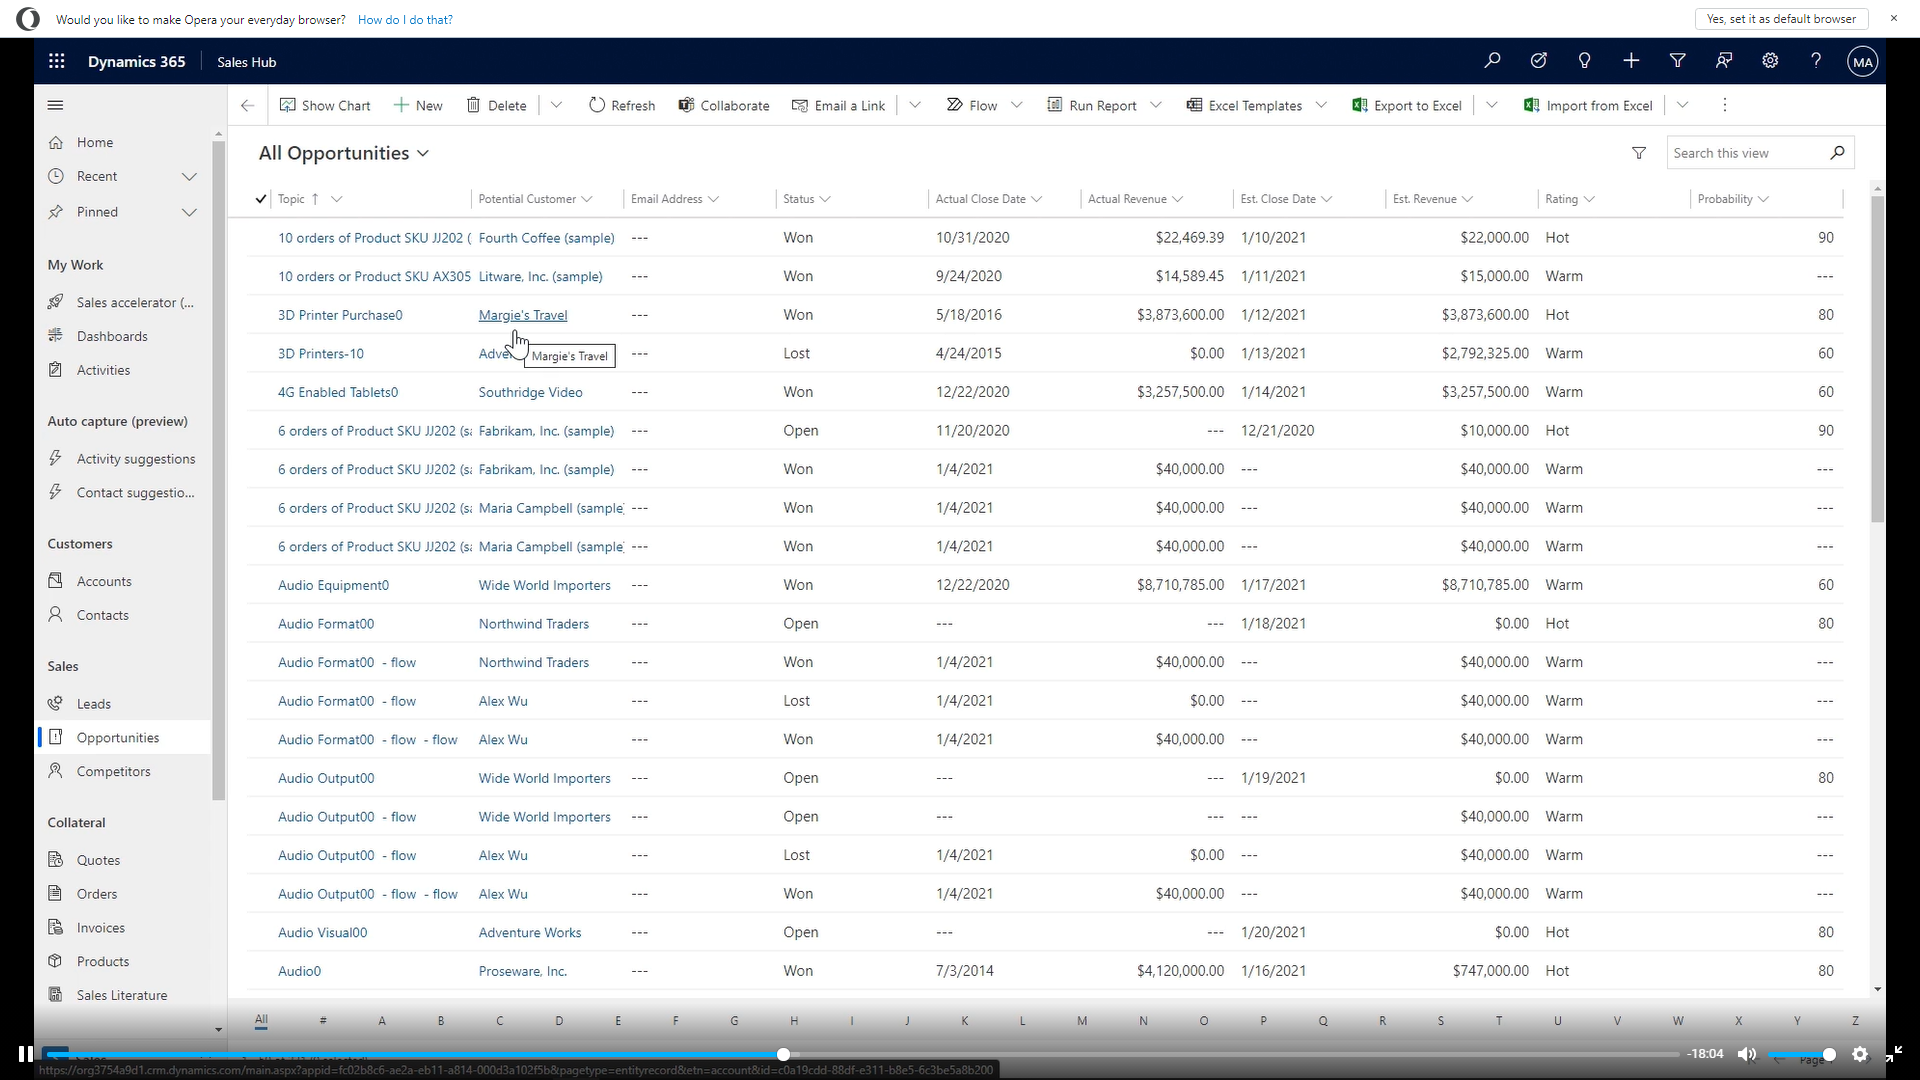The width and height of the screenshot is (1920, 1080).
Task: Click New opportunity command
Action: (418, 105)
